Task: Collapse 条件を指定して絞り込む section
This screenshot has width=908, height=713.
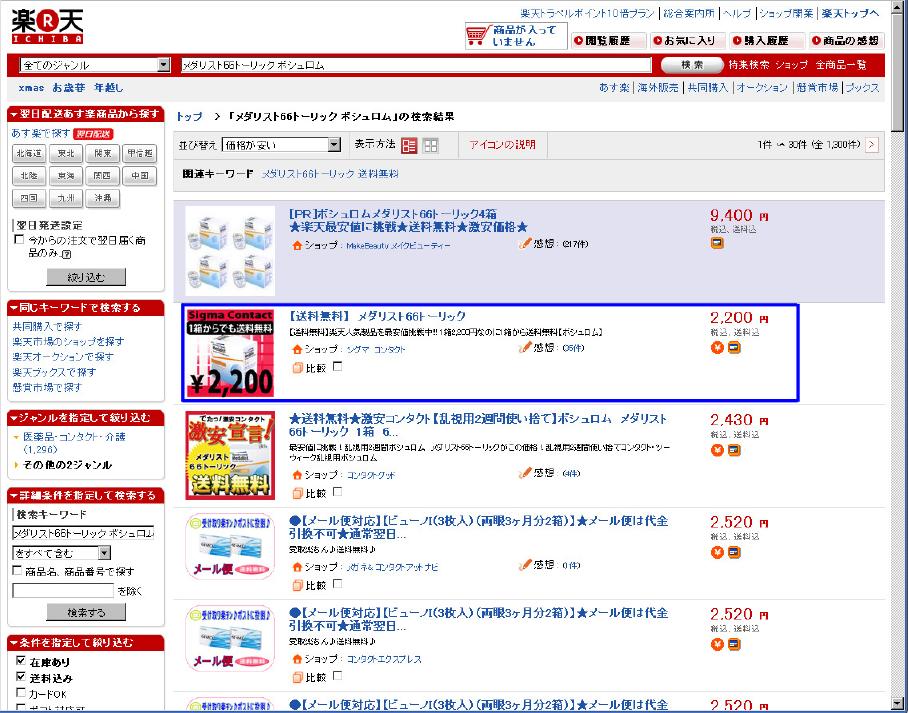Action: point(86,642)
